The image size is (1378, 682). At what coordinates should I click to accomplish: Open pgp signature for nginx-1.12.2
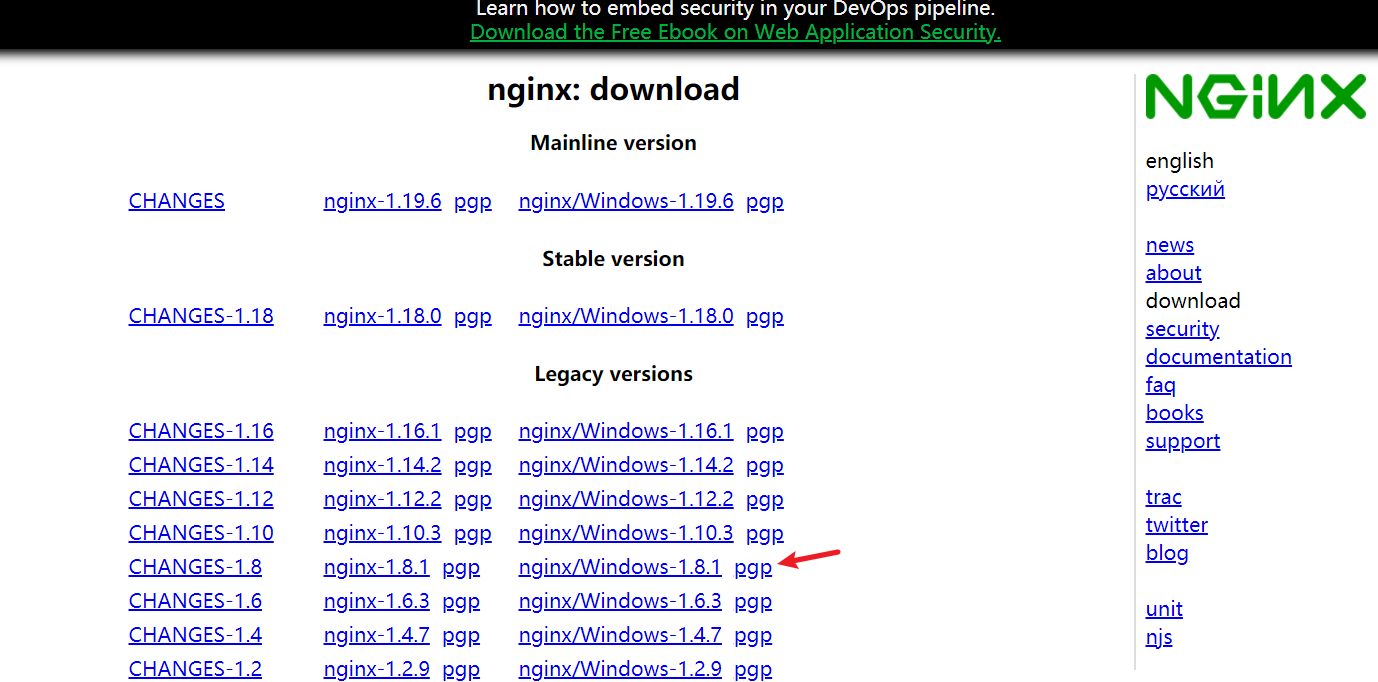point(473,500)
